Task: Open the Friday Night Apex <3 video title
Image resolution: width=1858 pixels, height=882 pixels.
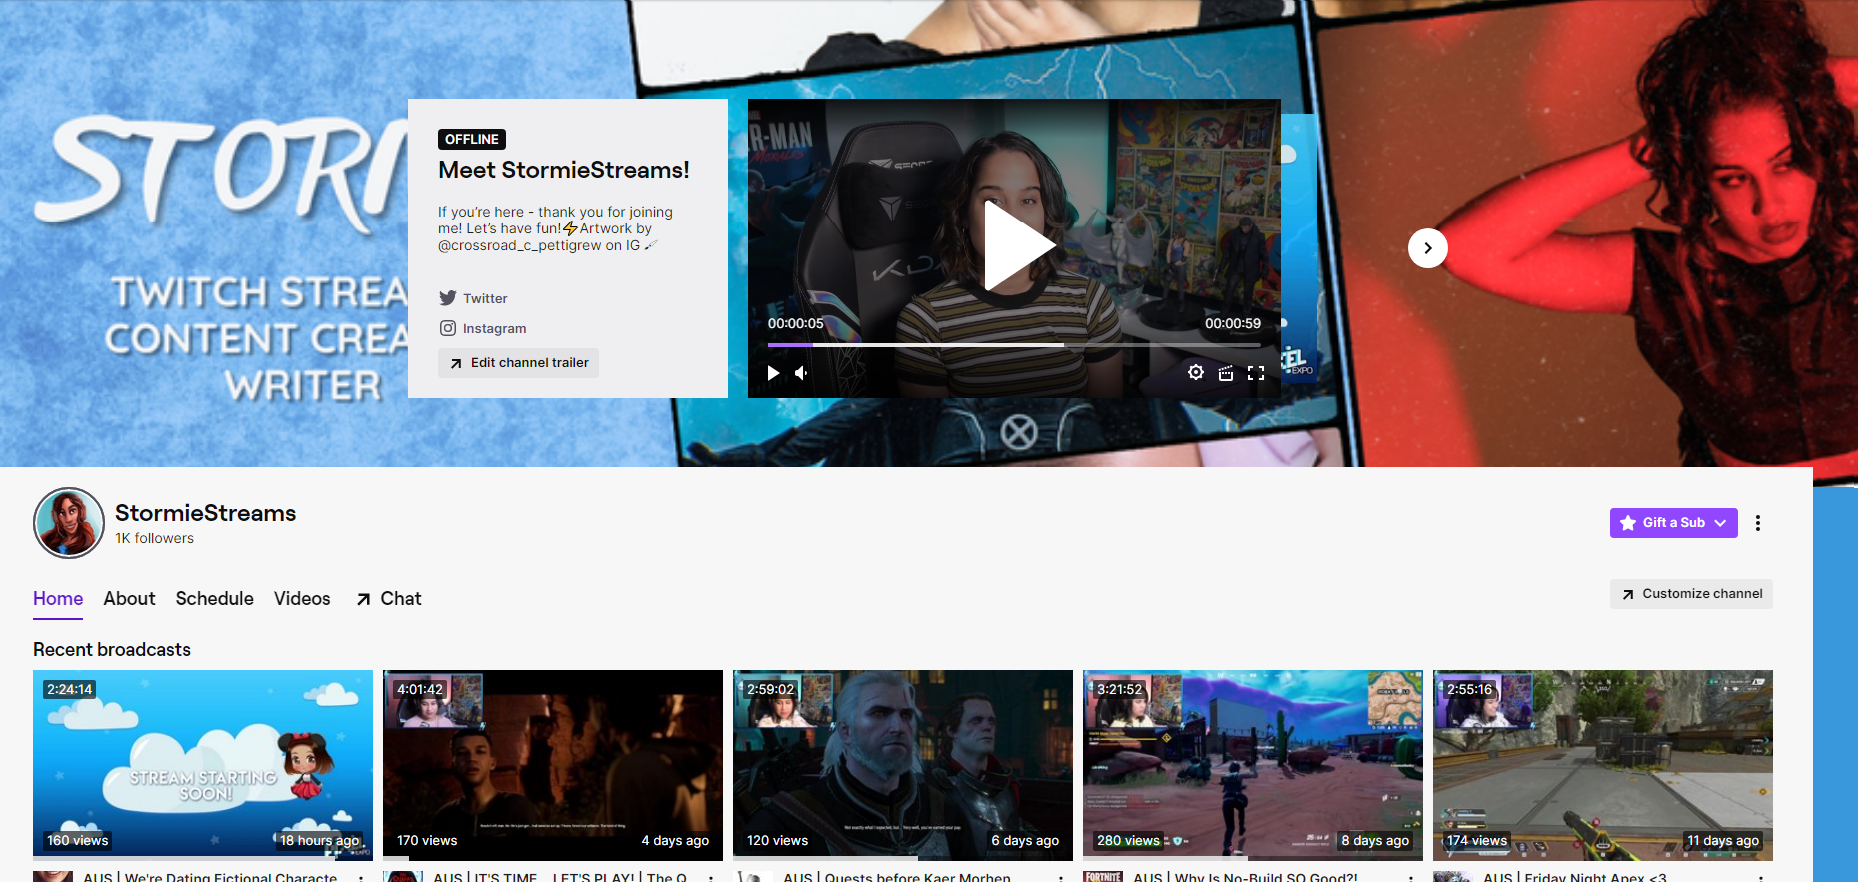Action: [1575, 877]
